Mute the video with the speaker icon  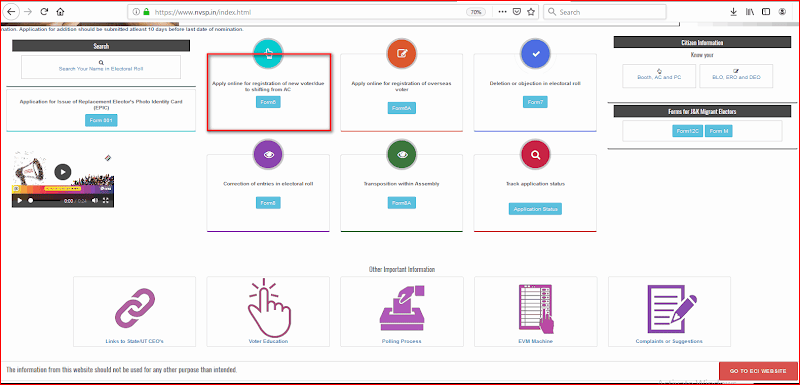point(95,201)
